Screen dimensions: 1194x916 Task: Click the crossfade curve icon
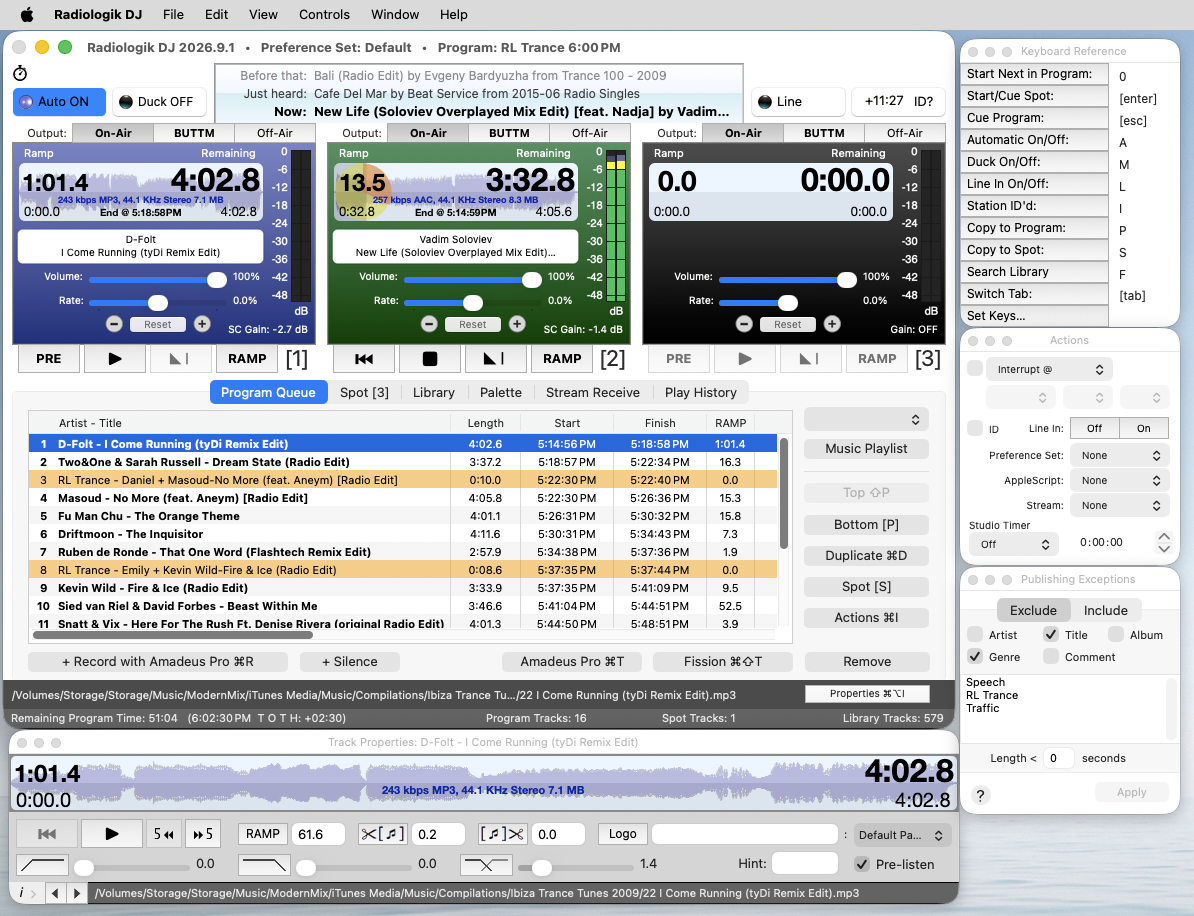click(x=486, y=865)
